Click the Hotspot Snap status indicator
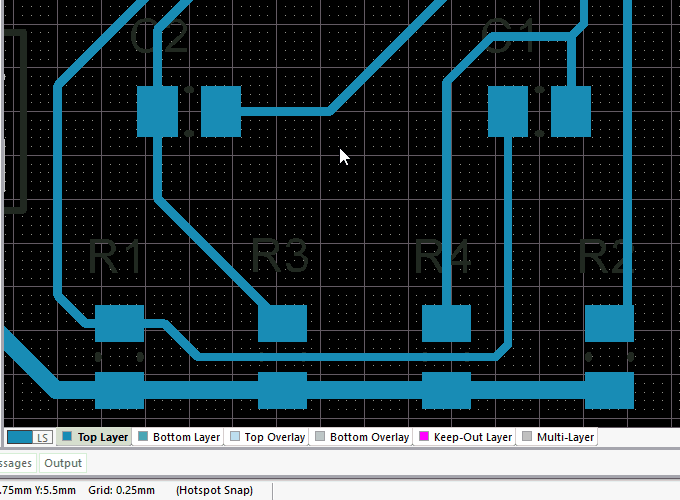The width and height of the screenshot is (680, 500). click(x=214, y=490)
